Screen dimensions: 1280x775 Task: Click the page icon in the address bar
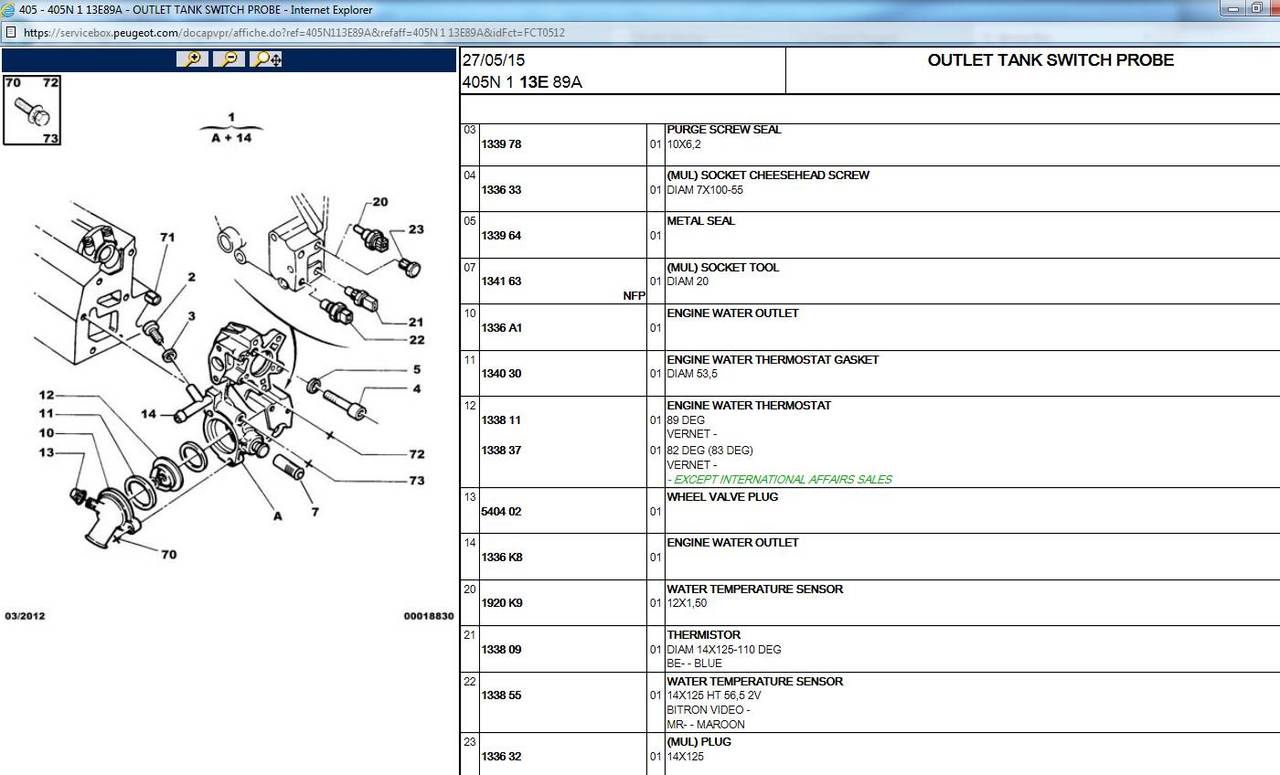10,32
